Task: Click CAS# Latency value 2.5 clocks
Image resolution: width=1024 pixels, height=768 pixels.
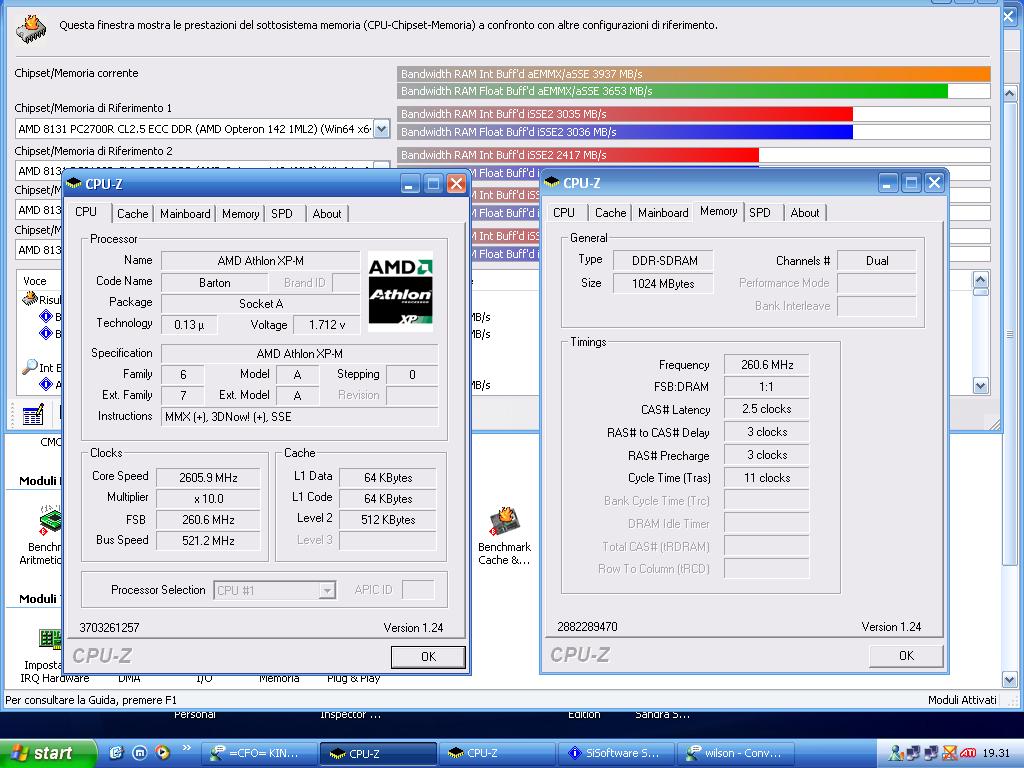Action: coord(767,409)
